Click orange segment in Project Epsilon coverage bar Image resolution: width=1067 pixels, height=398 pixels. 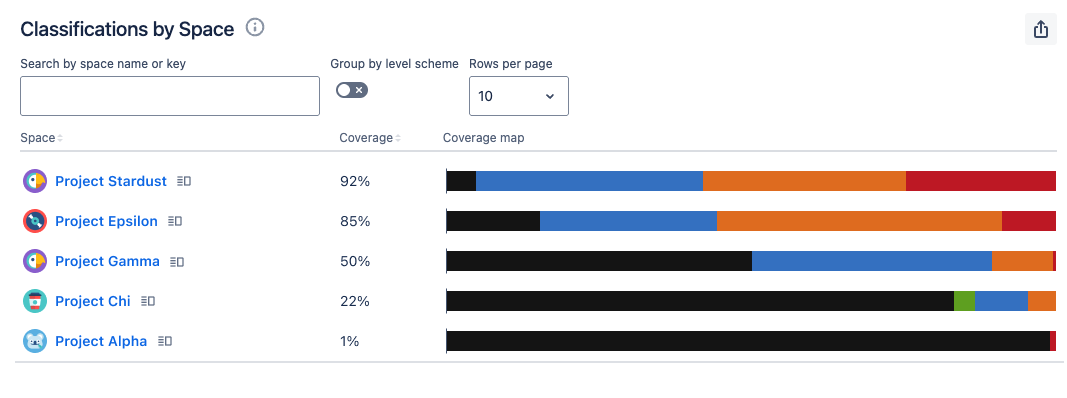[x=859, y=221]
